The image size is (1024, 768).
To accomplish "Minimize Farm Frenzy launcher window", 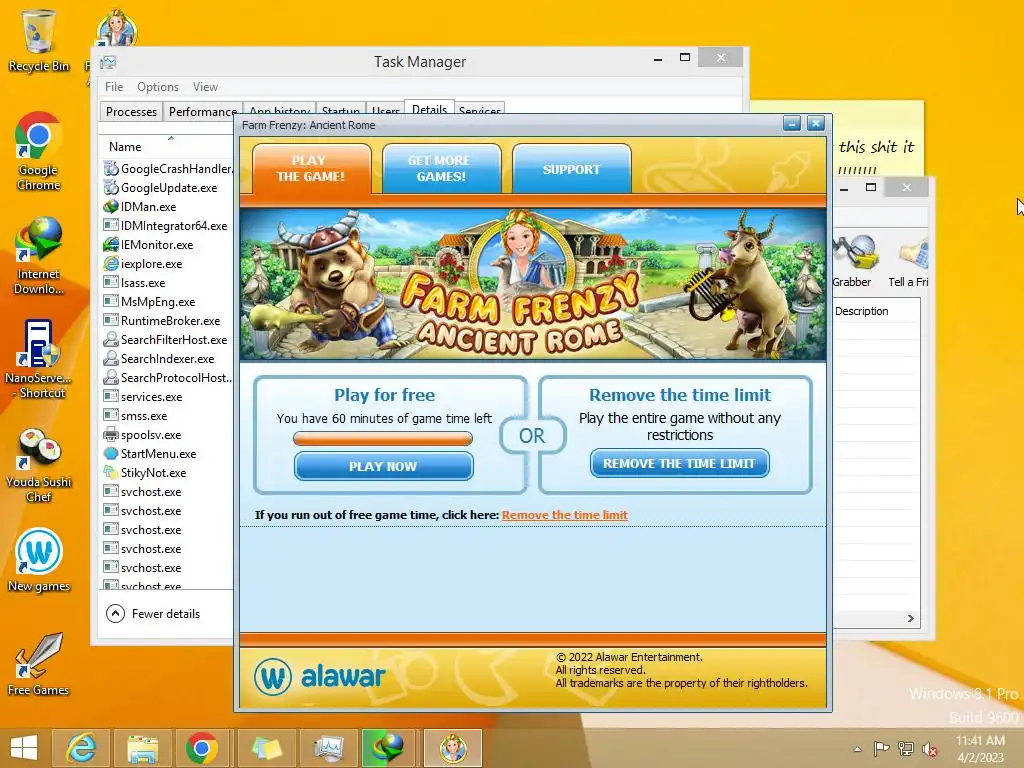I will pyautogui.click(x=792, y=123).
